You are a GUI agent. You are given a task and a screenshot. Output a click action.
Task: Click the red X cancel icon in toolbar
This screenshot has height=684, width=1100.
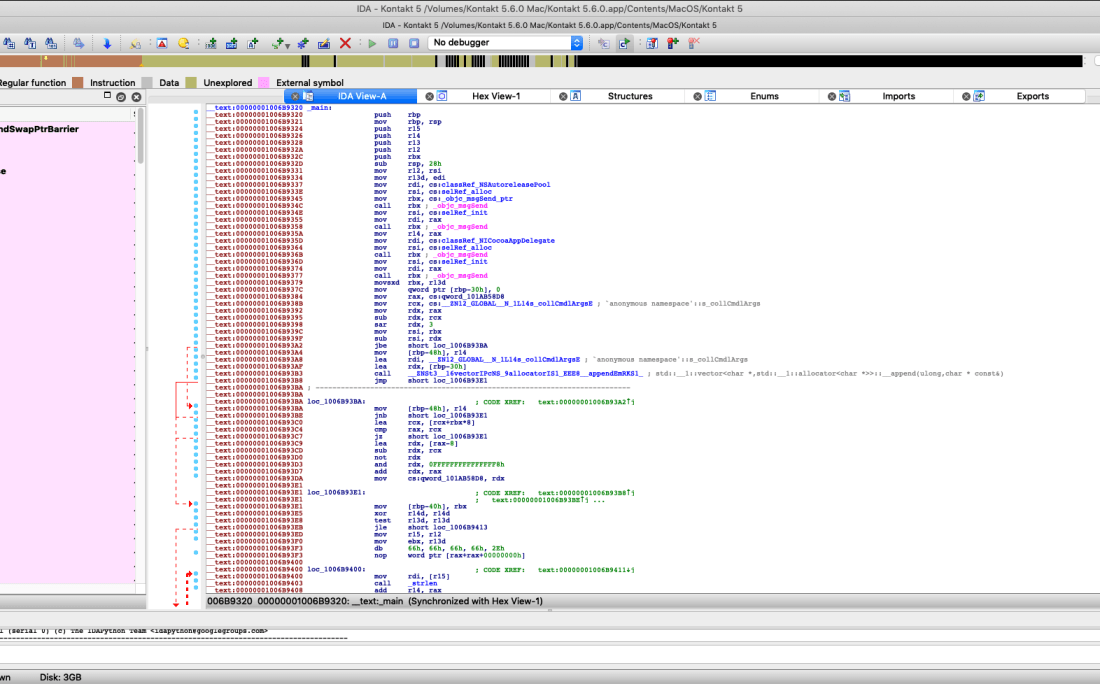(345, 43)
